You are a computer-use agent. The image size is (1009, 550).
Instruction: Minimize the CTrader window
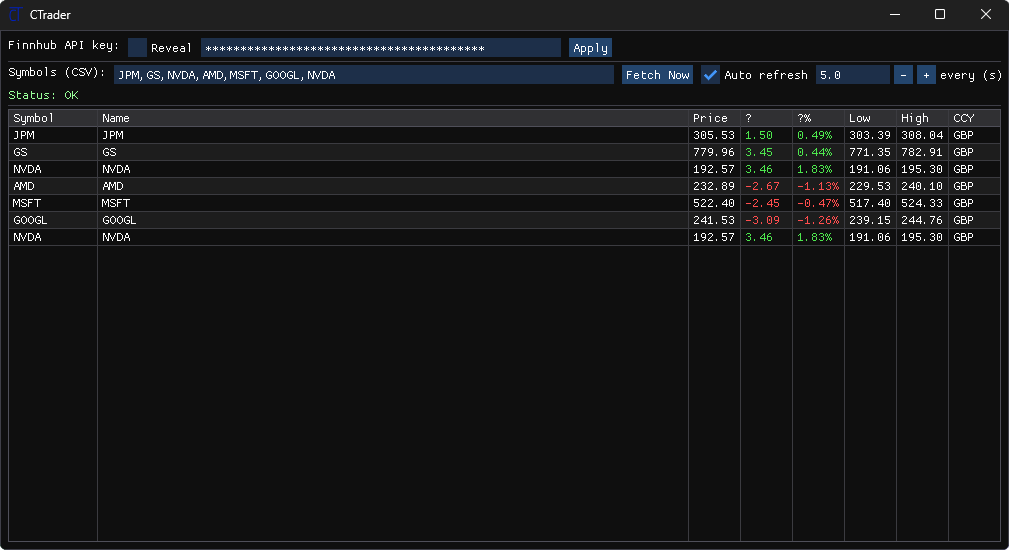[x=894, y=14]
